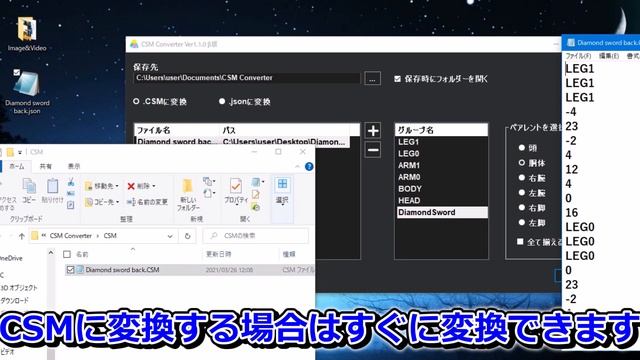Click the up-arrow navigation button in Explorer
Image resolution: width=640 pixels, height=360 pixels.
[x=22, y=236]
